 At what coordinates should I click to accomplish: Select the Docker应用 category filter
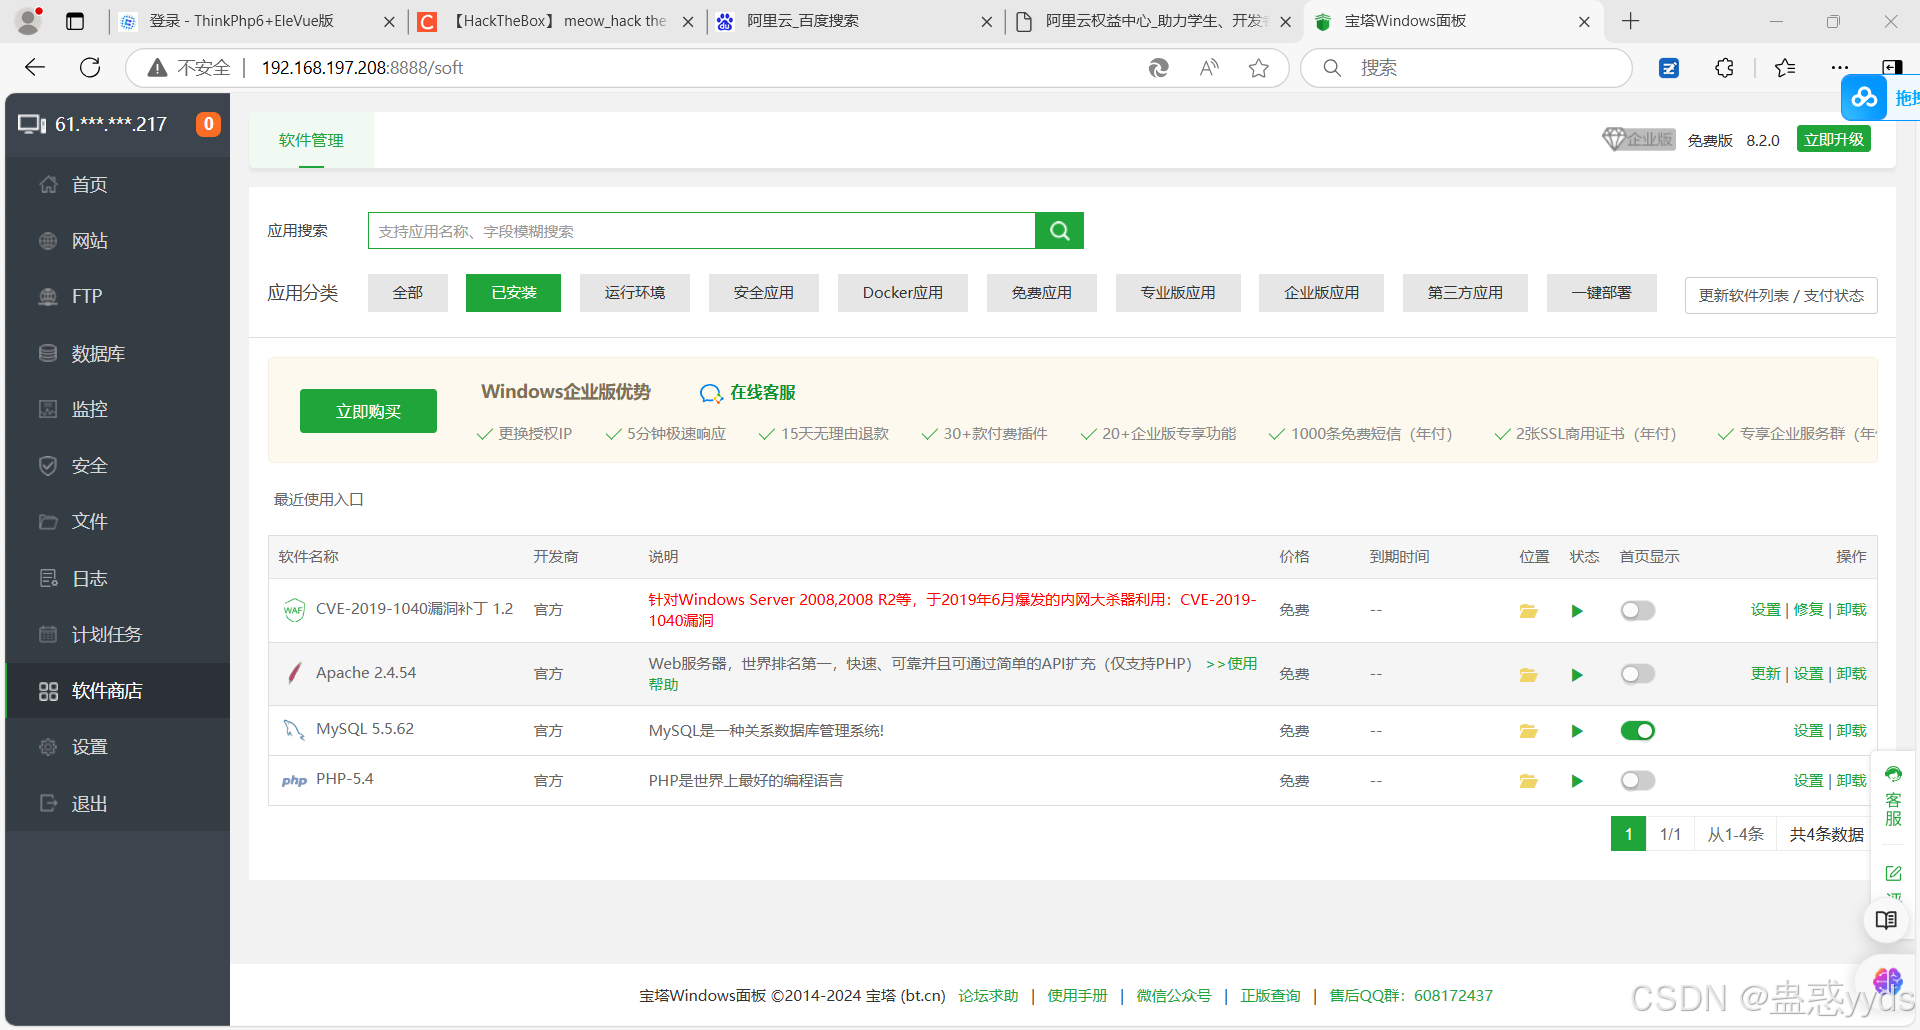point(902,293)
